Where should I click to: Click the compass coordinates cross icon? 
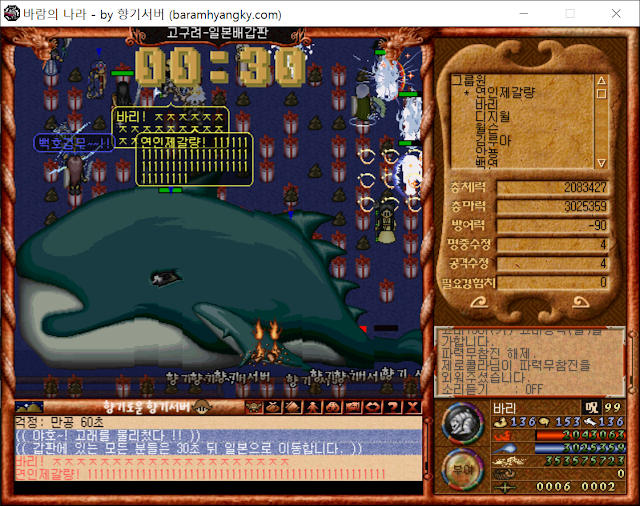tap(504, 487)
